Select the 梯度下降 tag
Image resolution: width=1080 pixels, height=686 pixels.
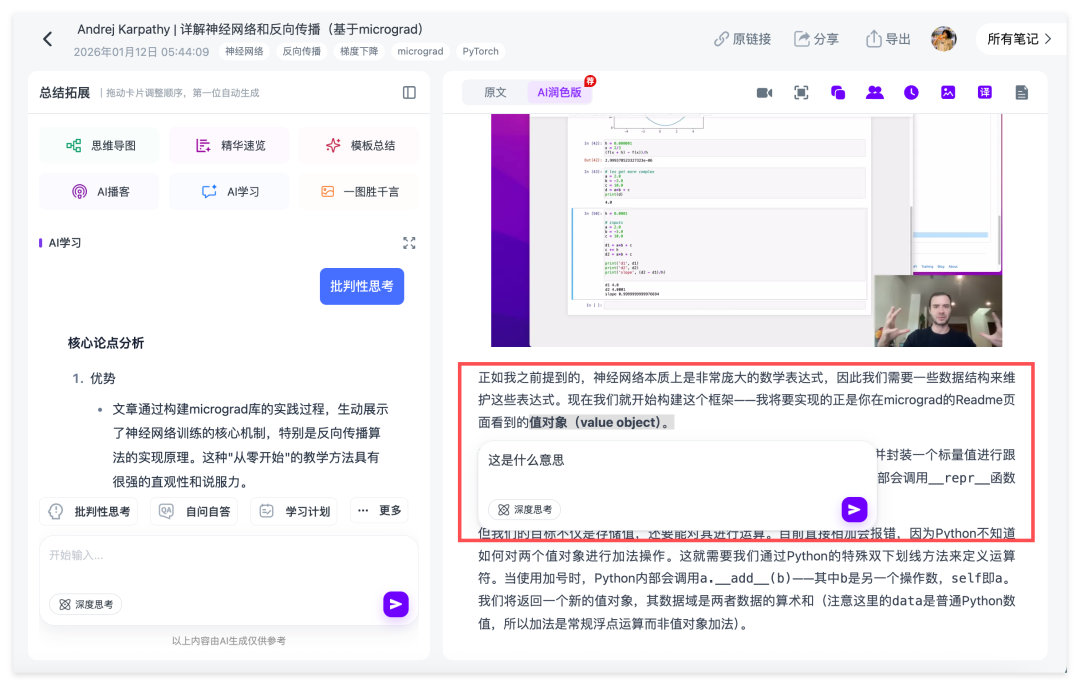point(359,52)
